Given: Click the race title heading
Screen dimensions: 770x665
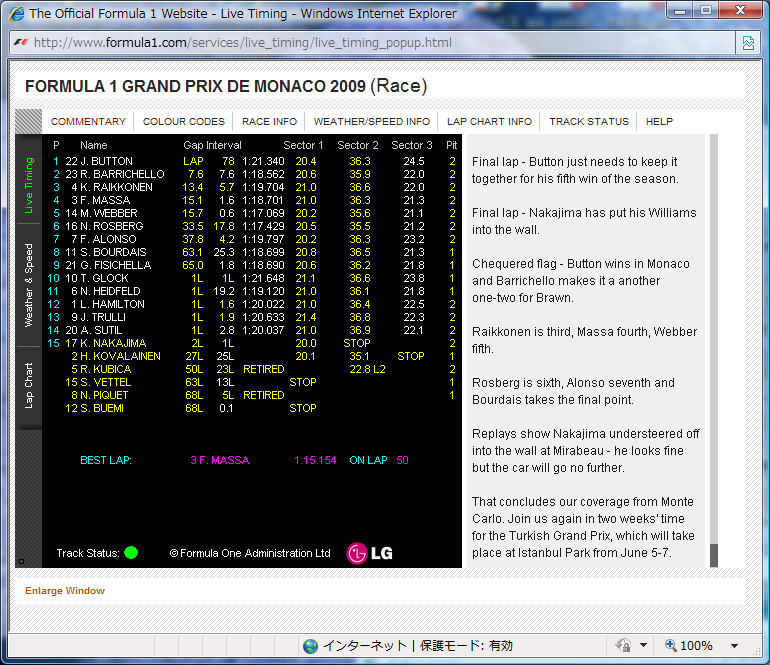Looking at the screenshot, I should coord(226,86).
